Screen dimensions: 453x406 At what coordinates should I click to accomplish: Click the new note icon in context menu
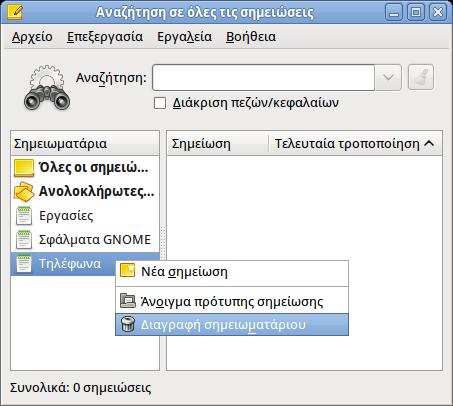coord(128,270)
